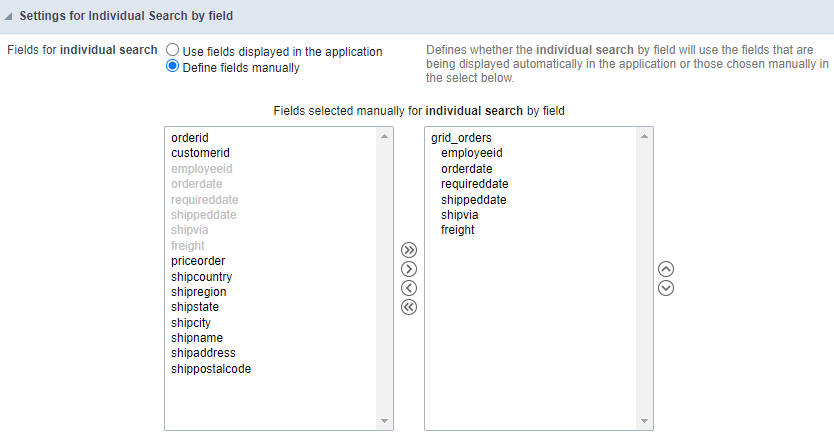This screenshot has height=433, width=834.
Task: Select priceorder in the available fields
Action: tap(198, 261)
